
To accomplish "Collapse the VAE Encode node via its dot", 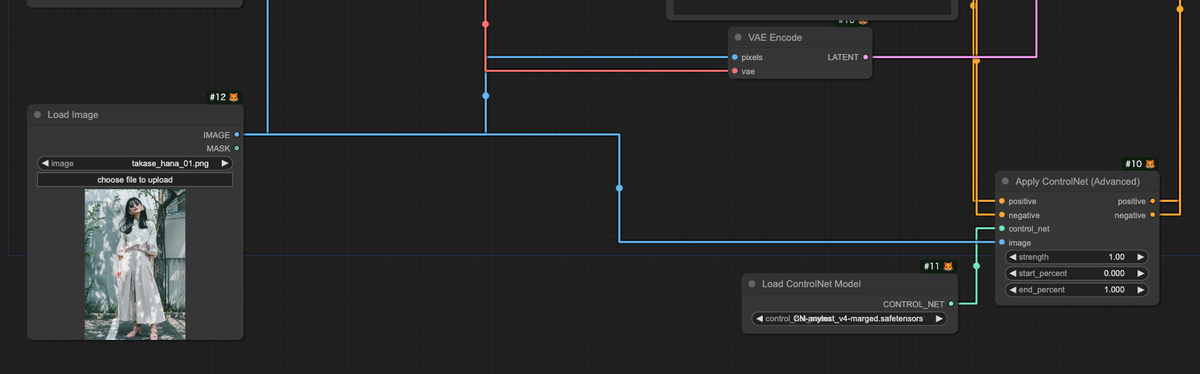I will [738, 37].
